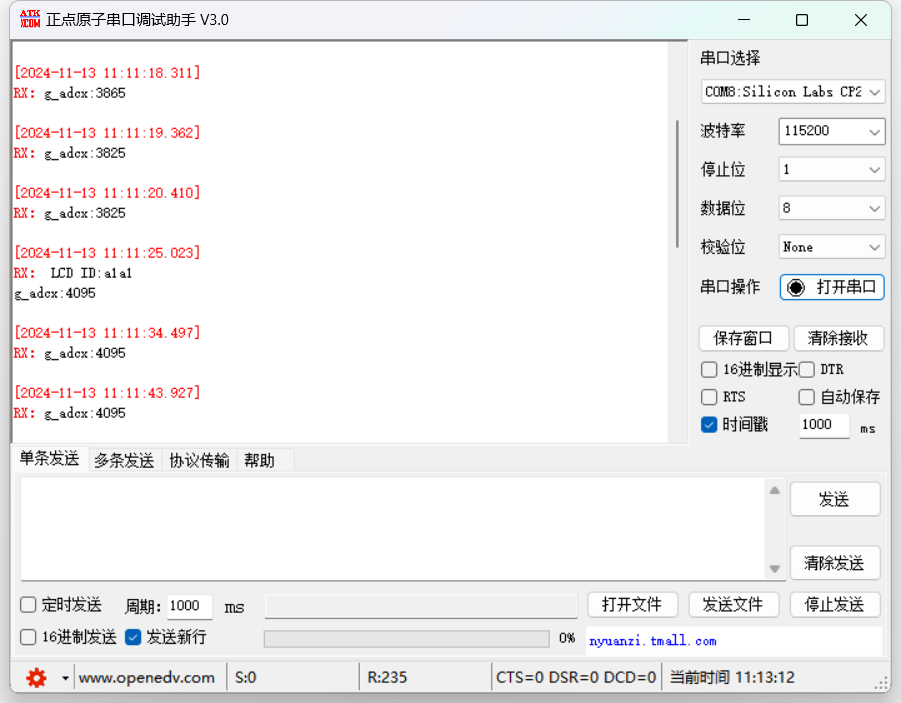Switch to the 多条发送 tab
The height and width of the screenshot is (703, 901).
(124, 460)
